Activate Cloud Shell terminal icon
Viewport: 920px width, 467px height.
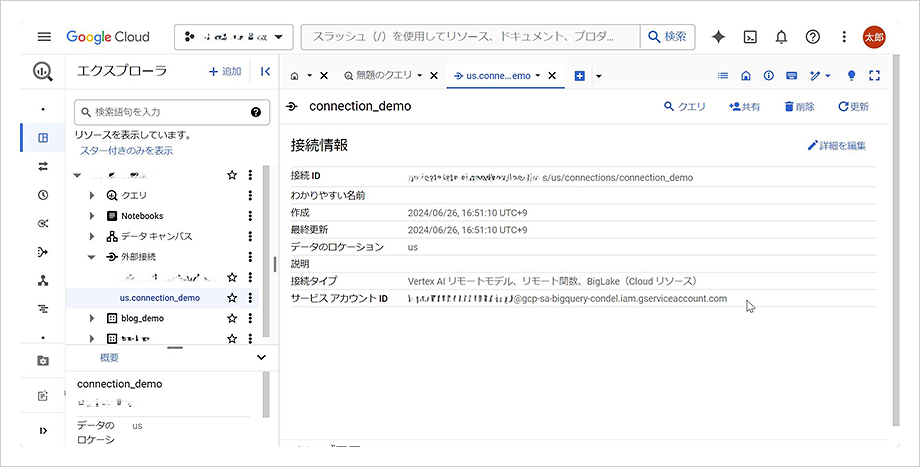click(x=750, y=37)
